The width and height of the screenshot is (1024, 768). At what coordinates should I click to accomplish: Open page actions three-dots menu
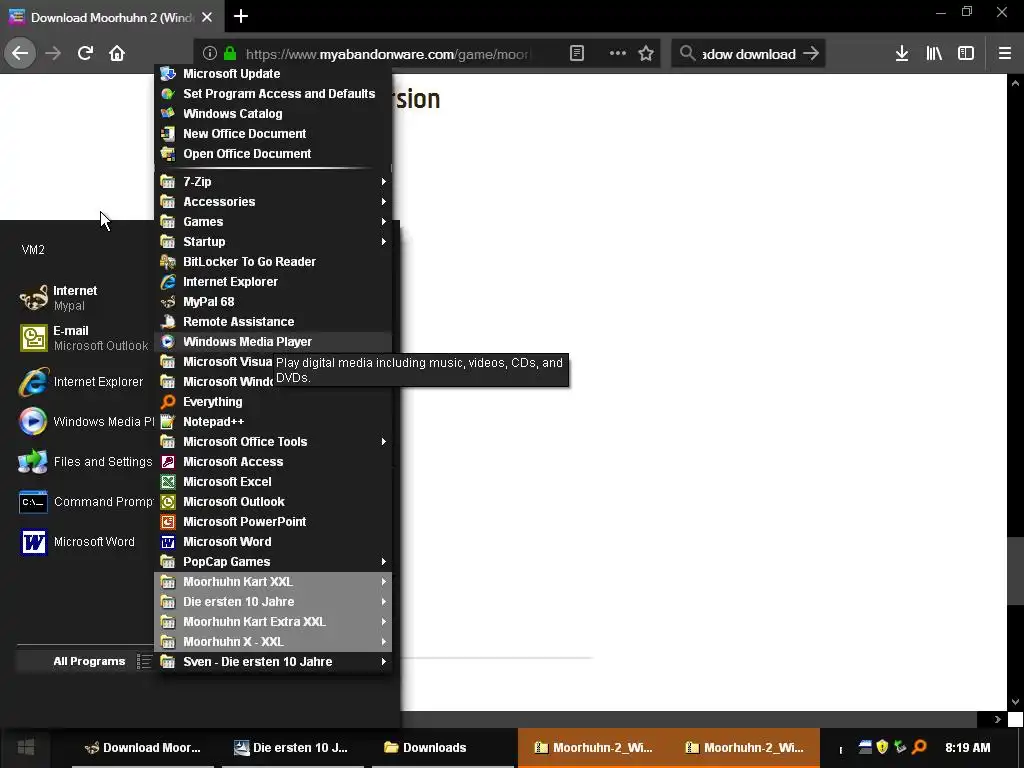coord(617,53)
